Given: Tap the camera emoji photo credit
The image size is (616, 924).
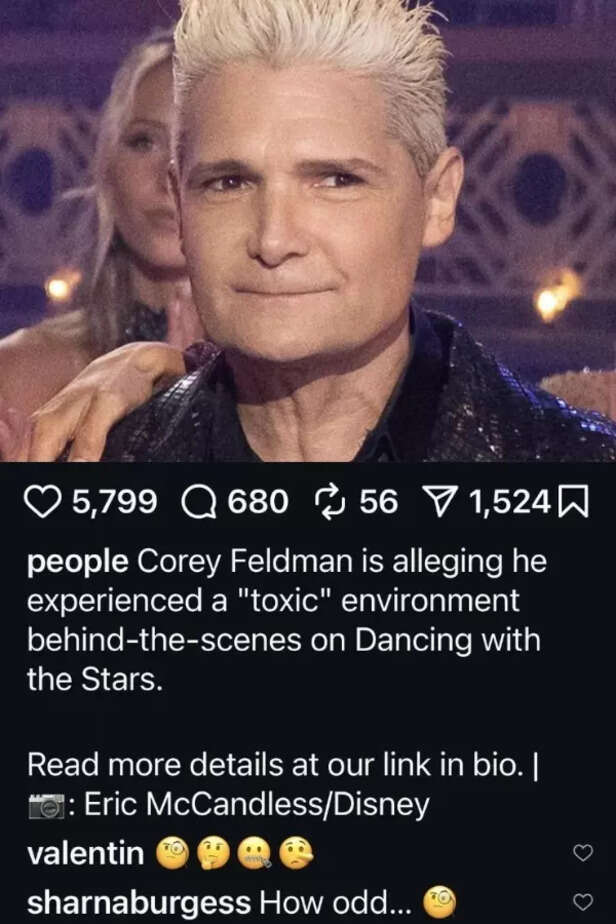Looking at the screenshot, I should (x=46, y=805).
